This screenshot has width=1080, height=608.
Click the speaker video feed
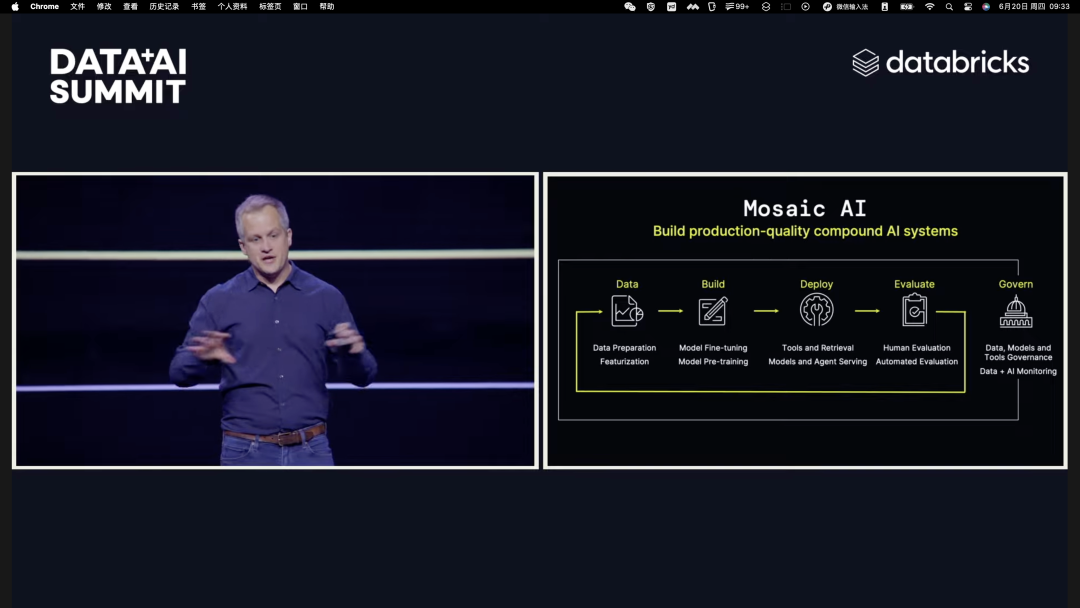[x=275, y=320]
